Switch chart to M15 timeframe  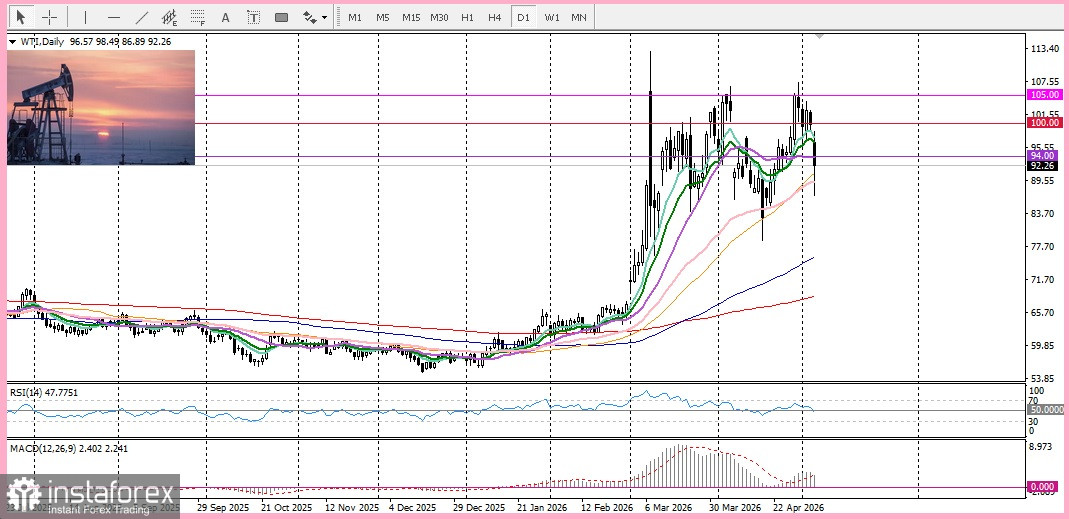click(410, 17)
